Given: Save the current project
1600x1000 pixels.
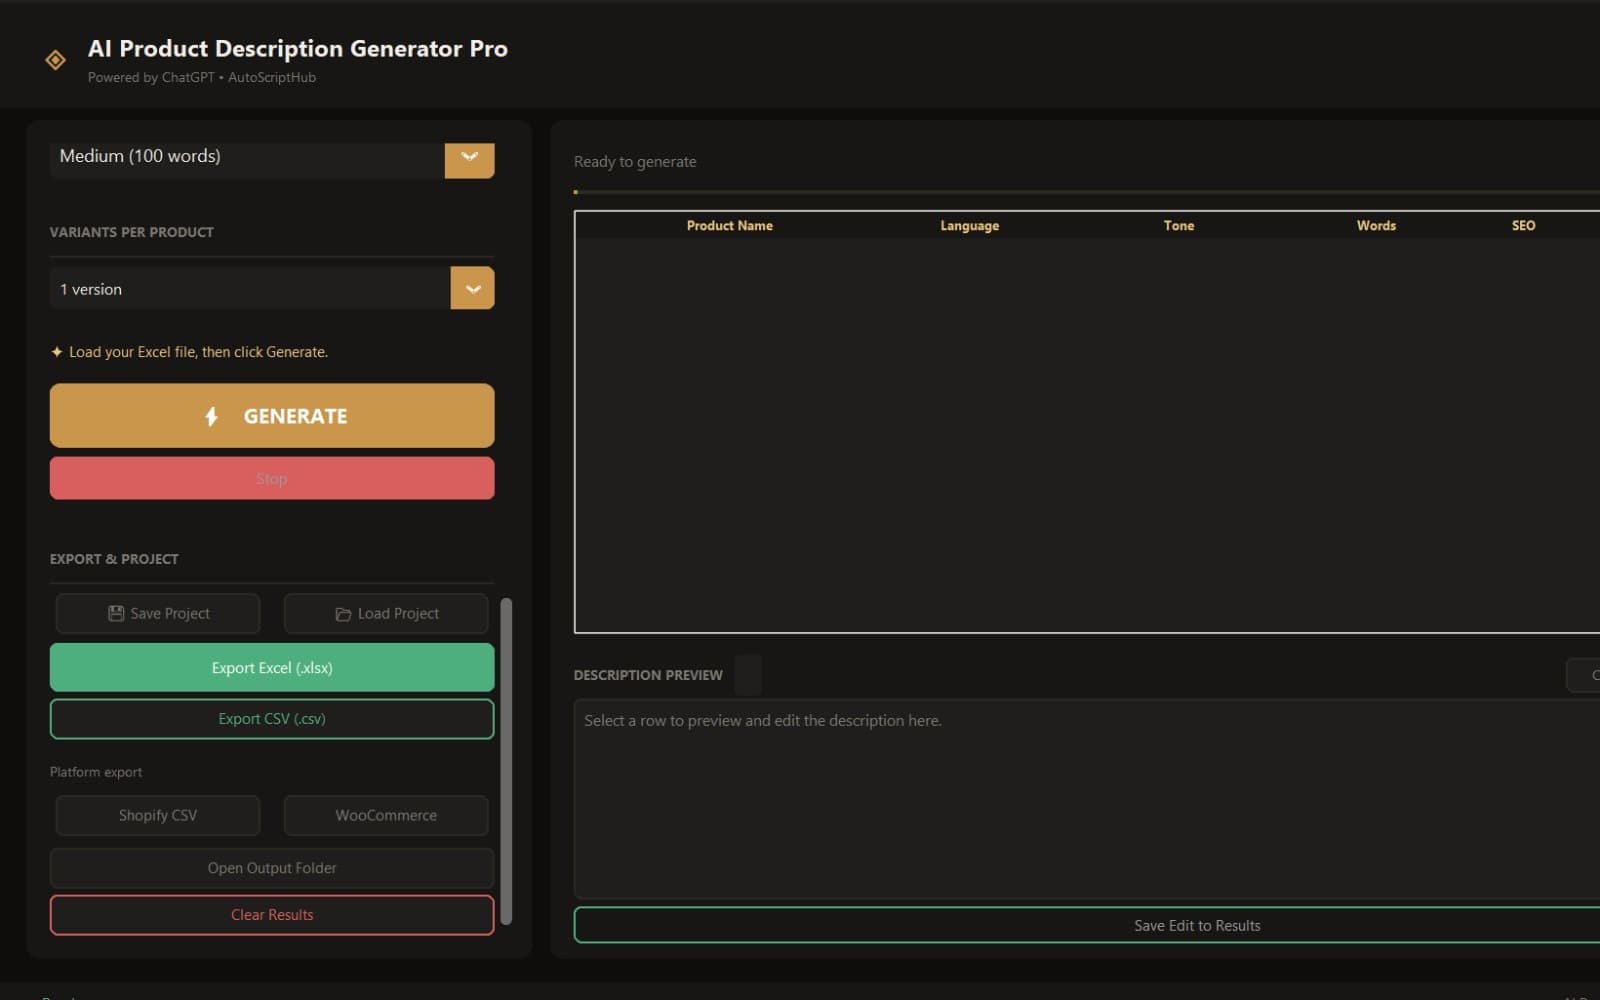Looking at the screenshot, I should coord(158,613).
